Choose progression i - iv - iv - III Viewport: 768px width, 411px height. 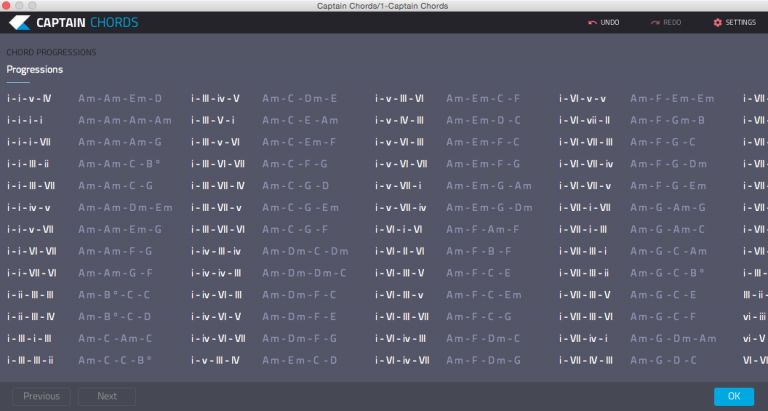(x=216, y=273)
